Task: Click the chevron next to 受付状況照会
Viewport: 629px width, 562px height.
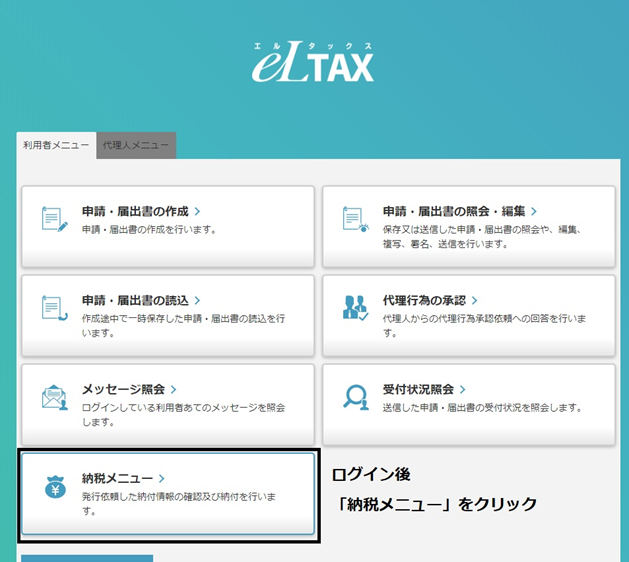Action: (x=463, y=390)
